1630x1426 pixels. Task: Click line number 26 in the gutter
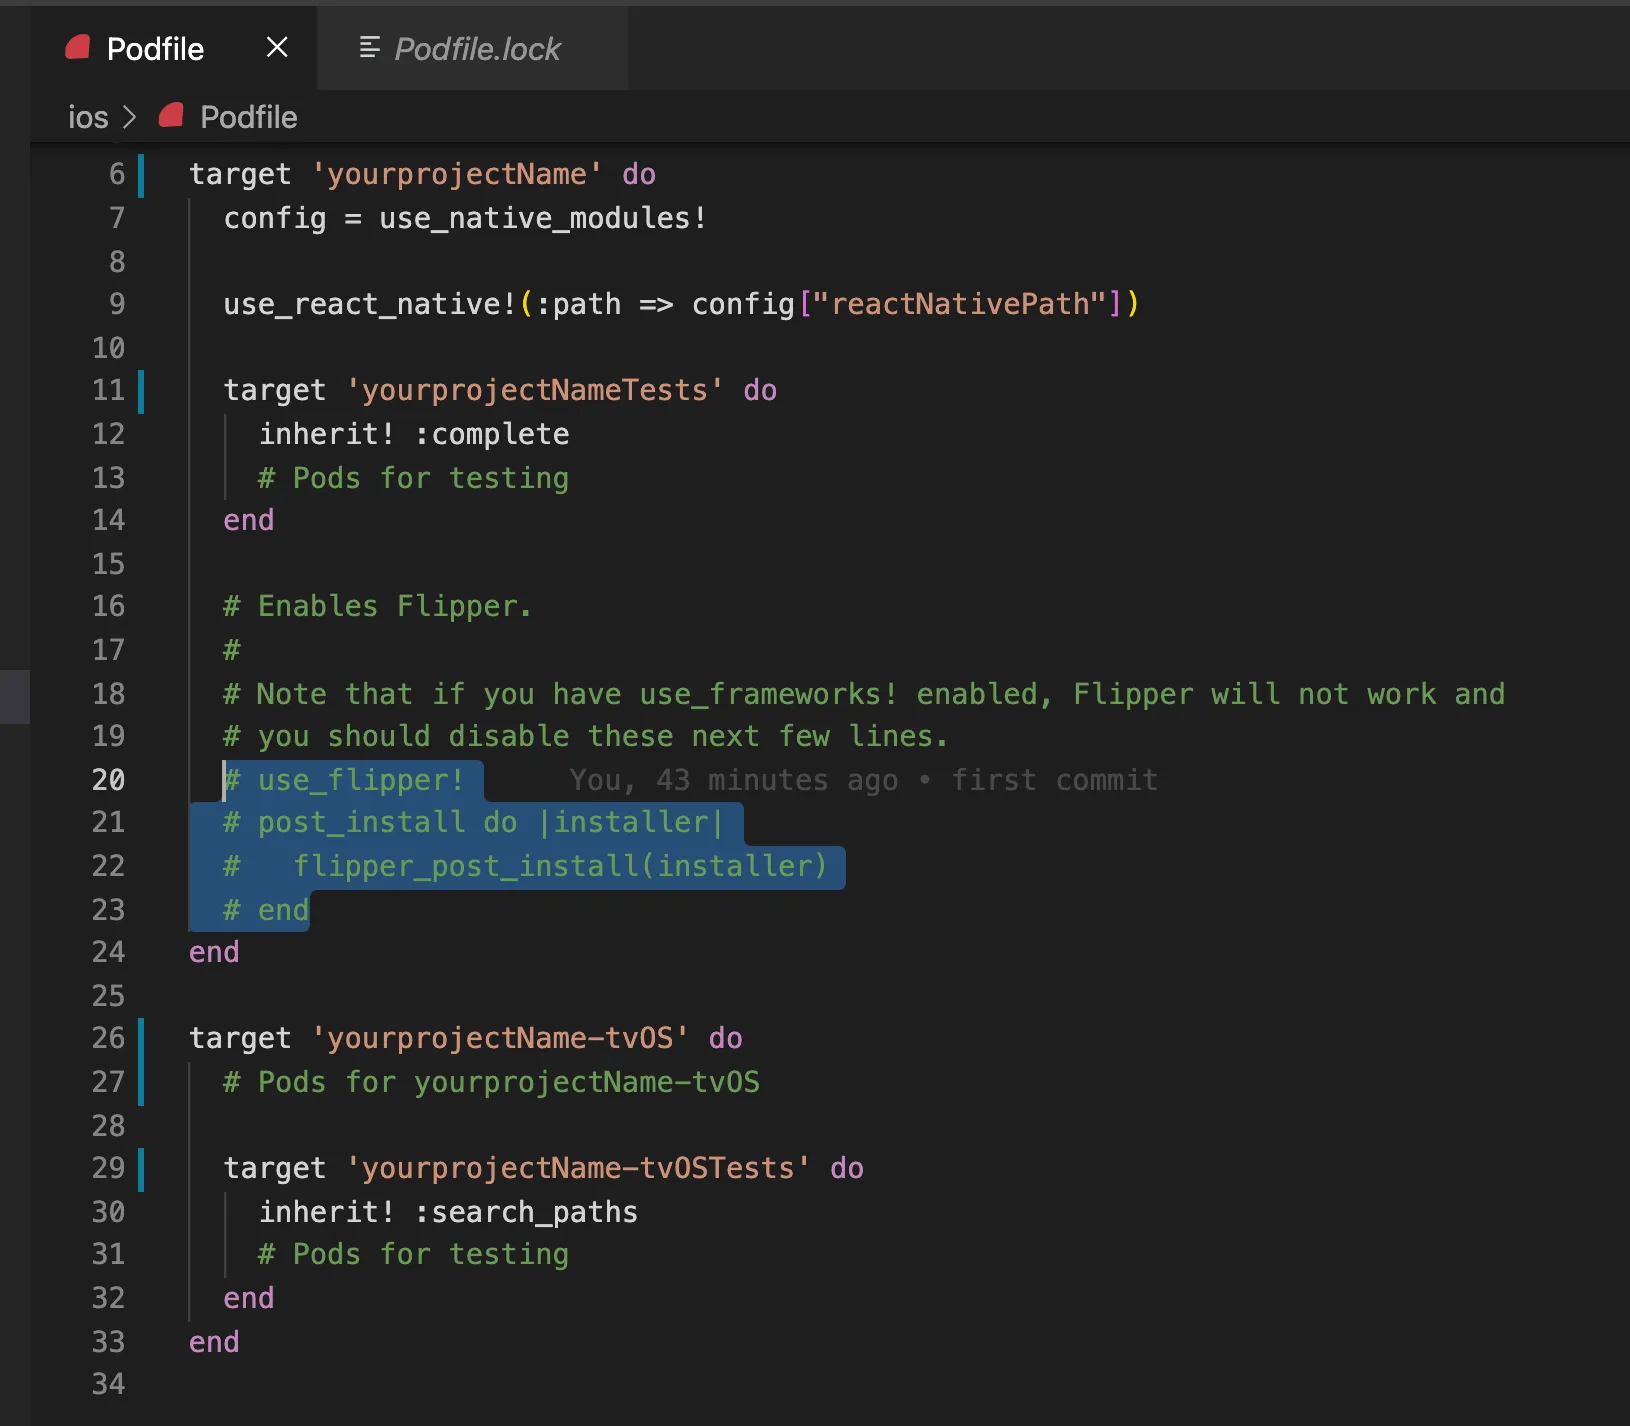tap(109, 1038)
